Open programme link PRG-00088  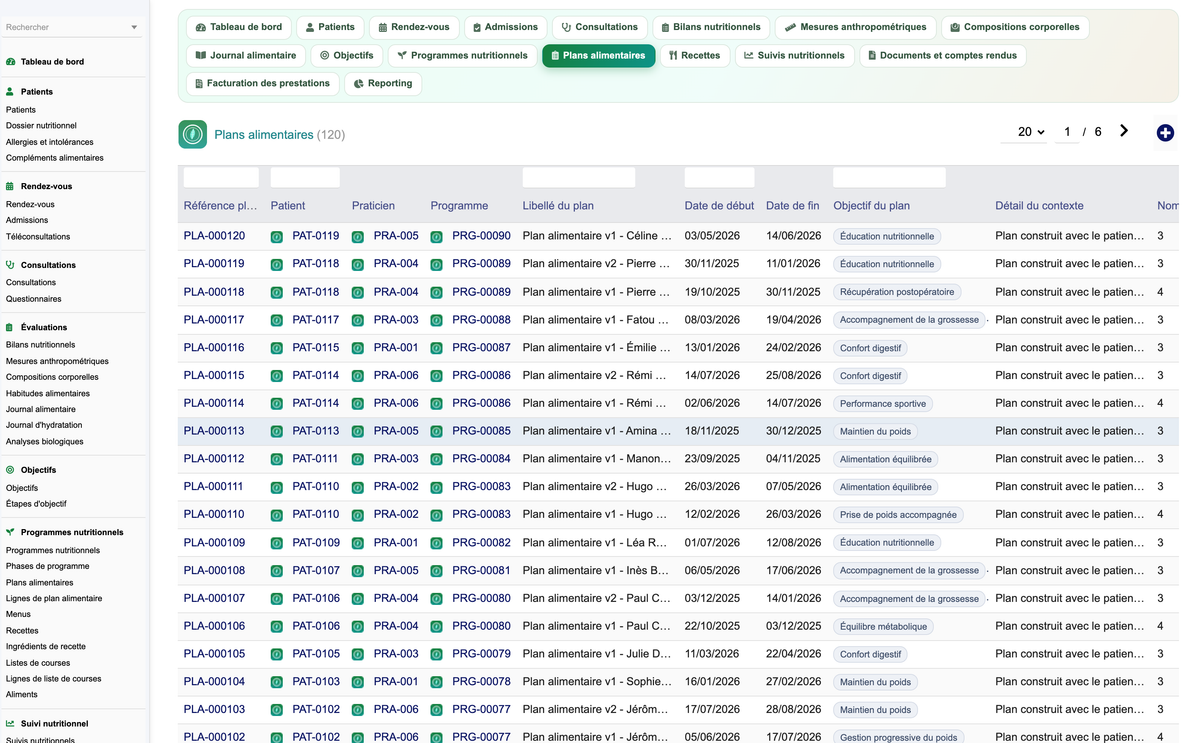(481, 321)
